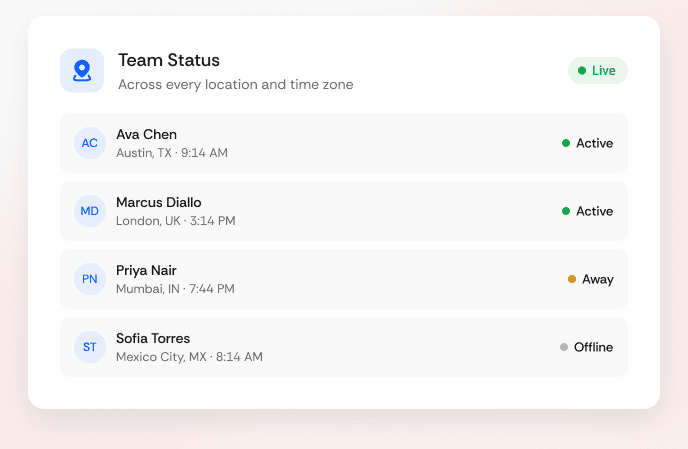Click the Live status badge
This screenshot has height=449, width=688.
(x=598, y=70)
